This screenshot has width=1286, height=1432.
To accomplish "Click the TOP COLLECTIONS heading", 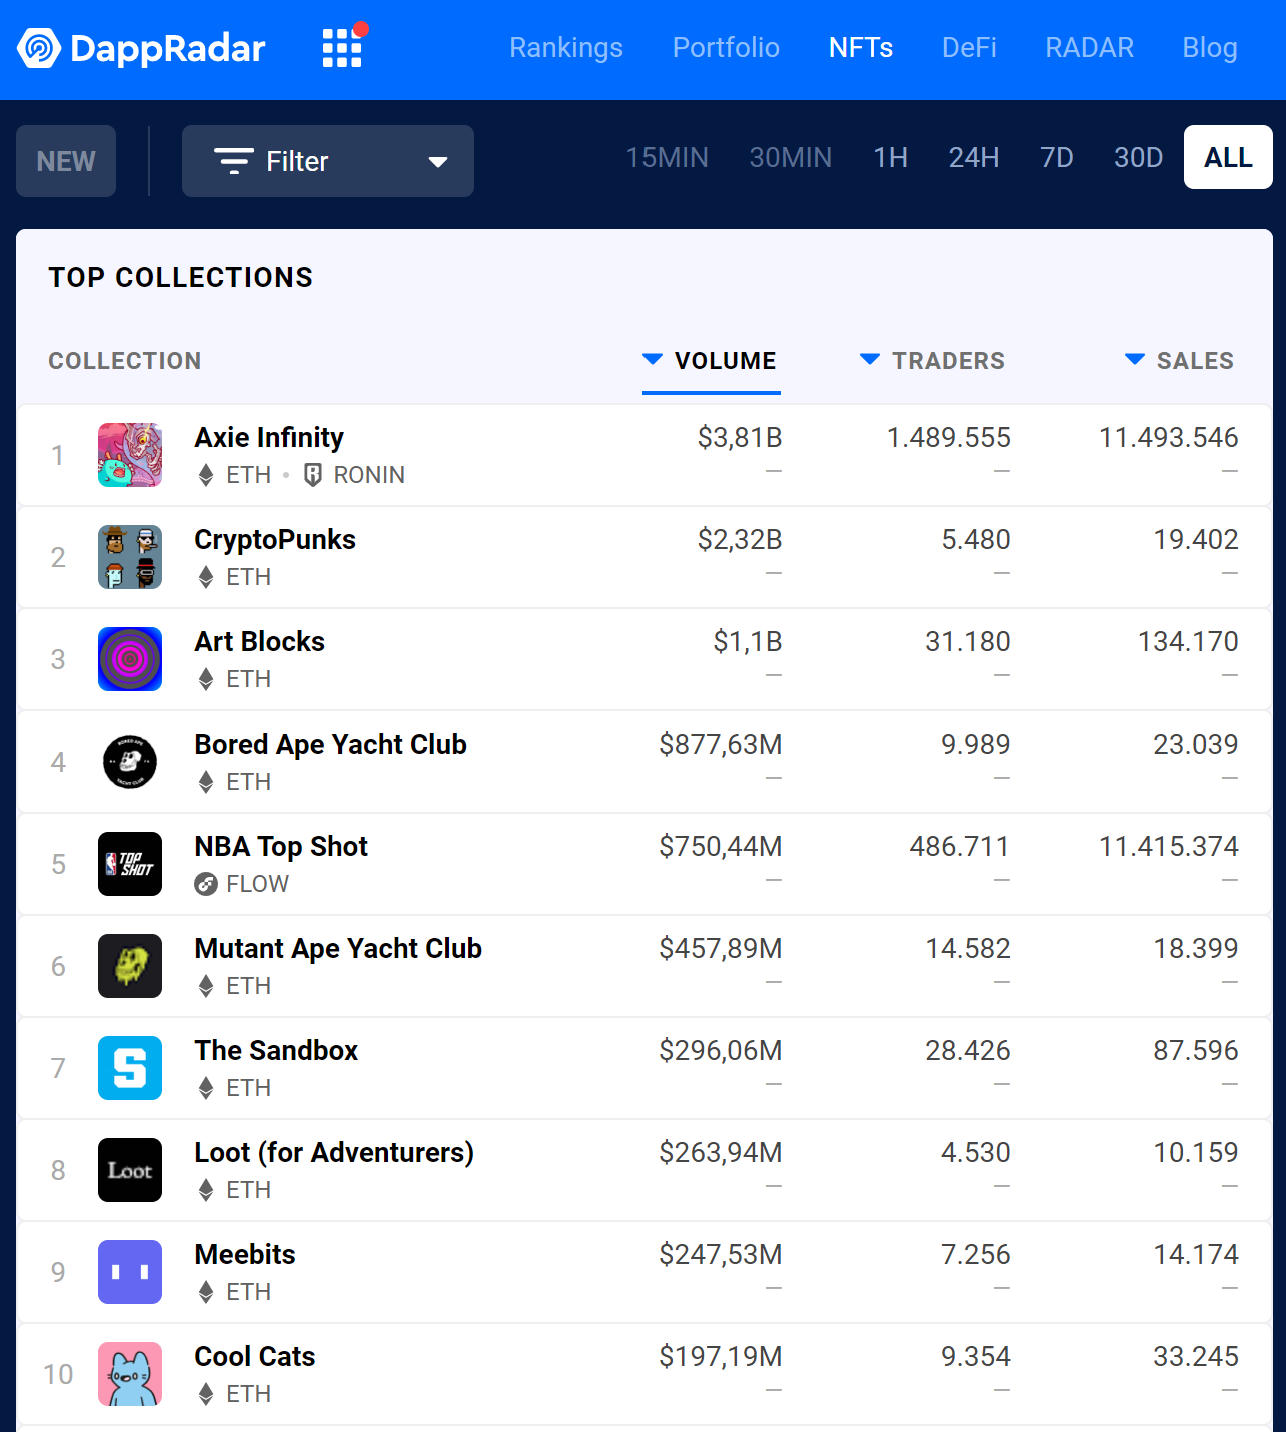I will point(181,277).
